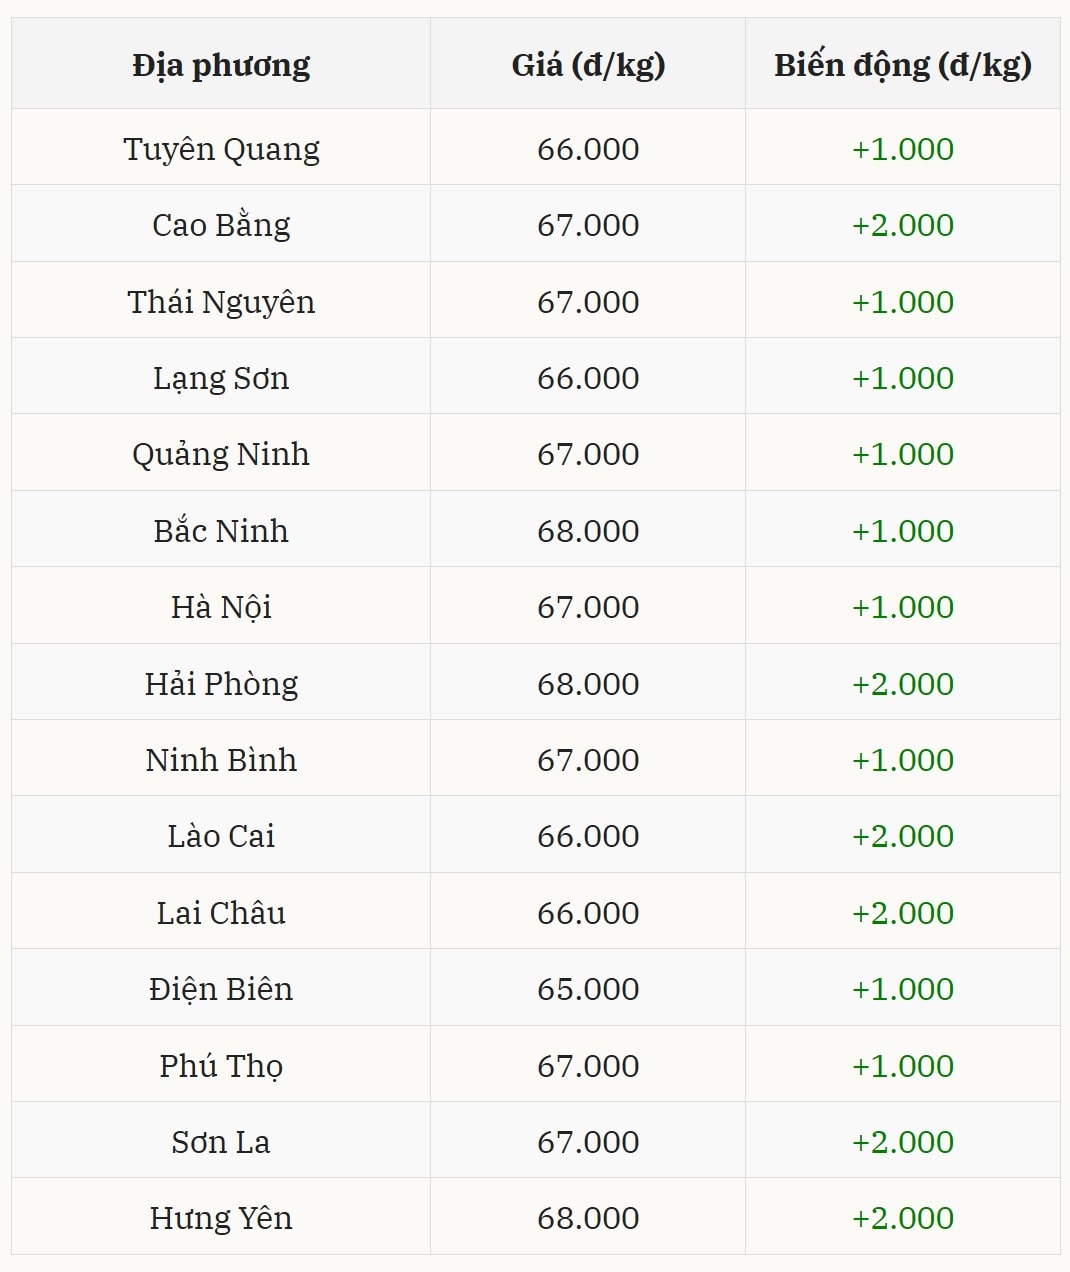This screenshot has height=1272, width=1070.
Task: Click the Thái Nguyên row name
Action: click(x=221, y=302)
